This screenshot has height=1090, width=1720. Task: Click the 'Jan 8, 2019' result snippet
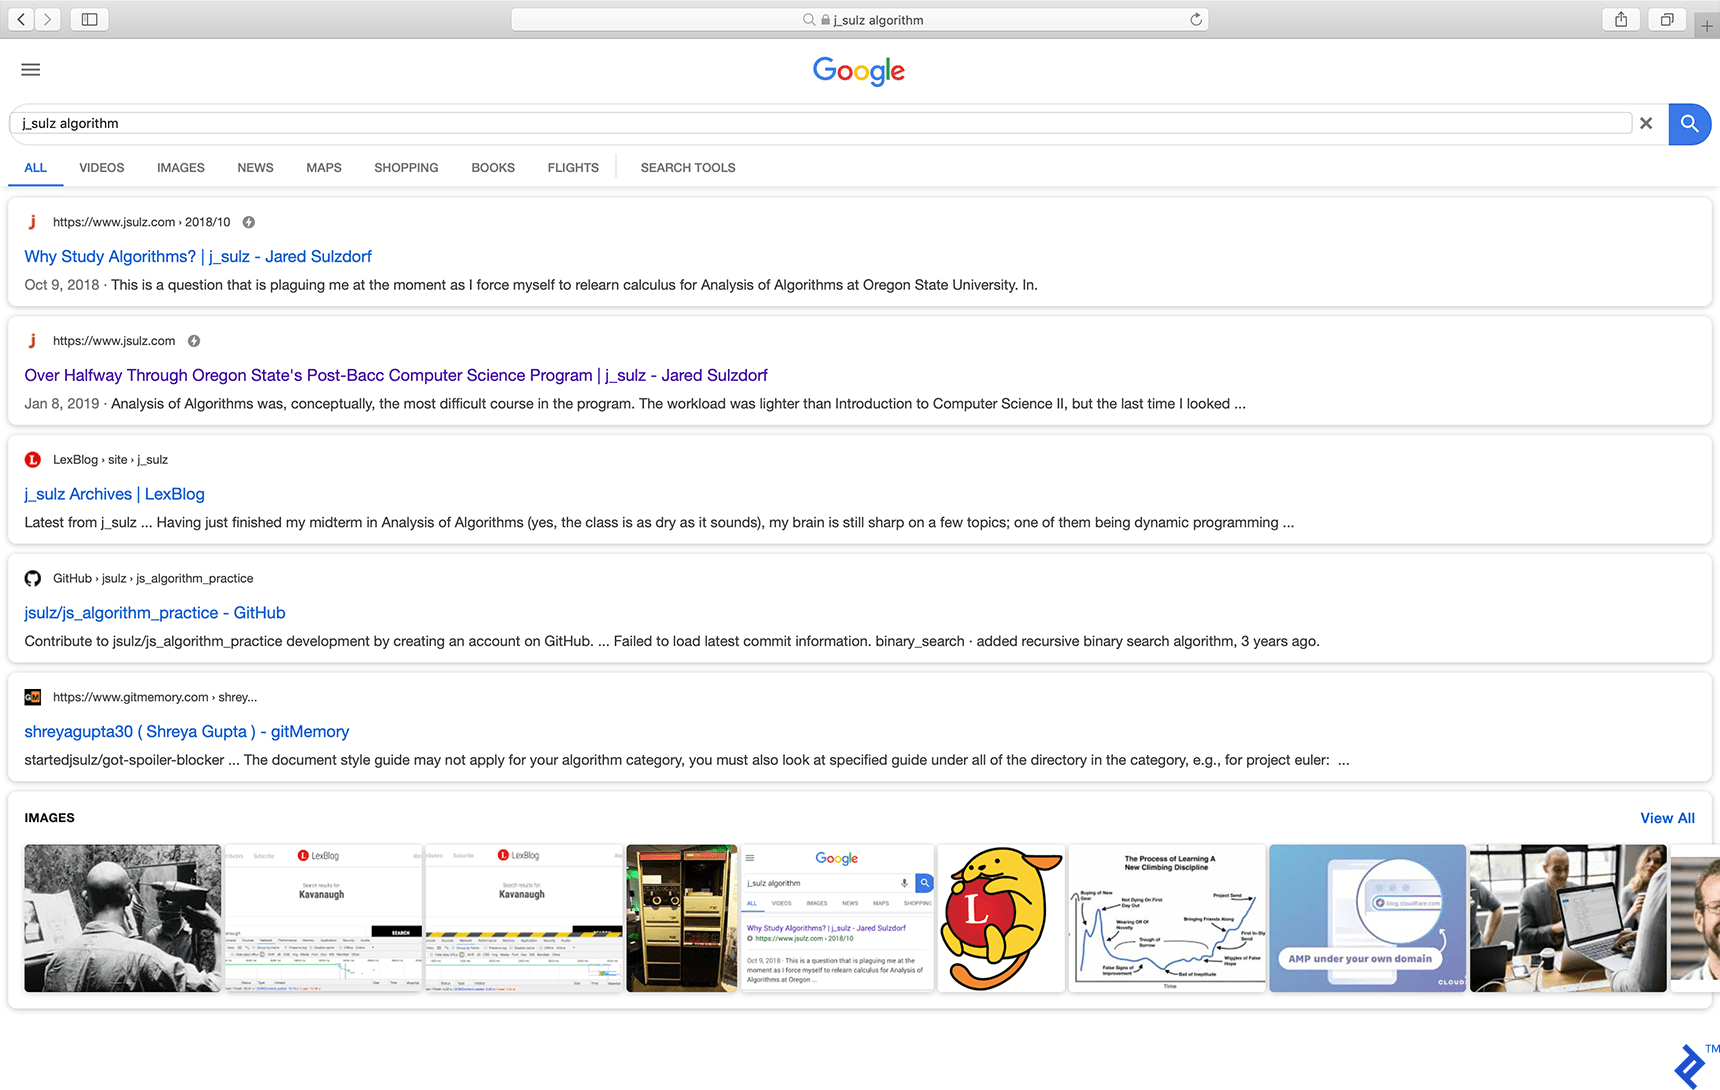[x=635, y=404]
